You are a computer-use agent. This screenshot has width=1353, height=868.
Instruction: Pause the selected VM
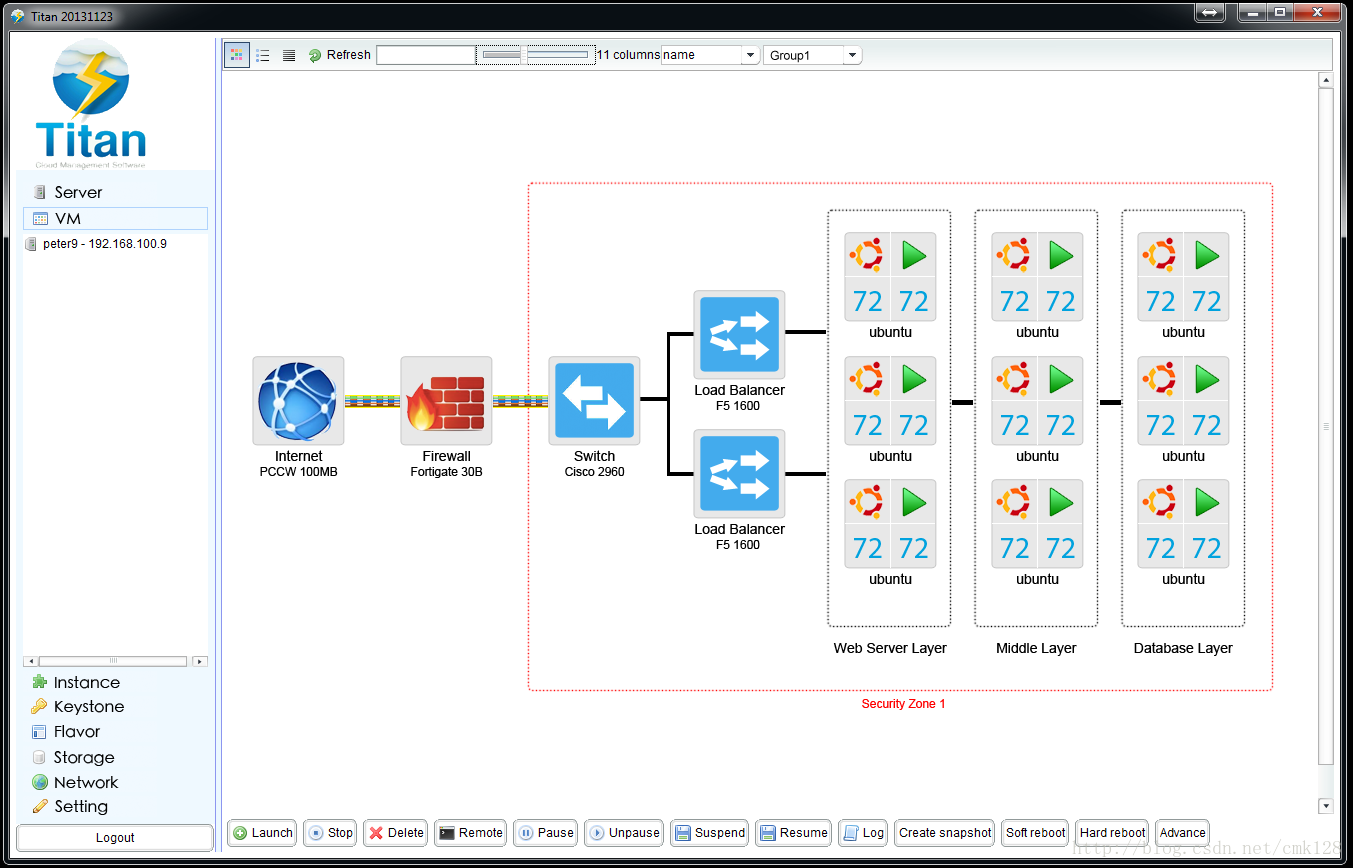(x=546, y=833)
